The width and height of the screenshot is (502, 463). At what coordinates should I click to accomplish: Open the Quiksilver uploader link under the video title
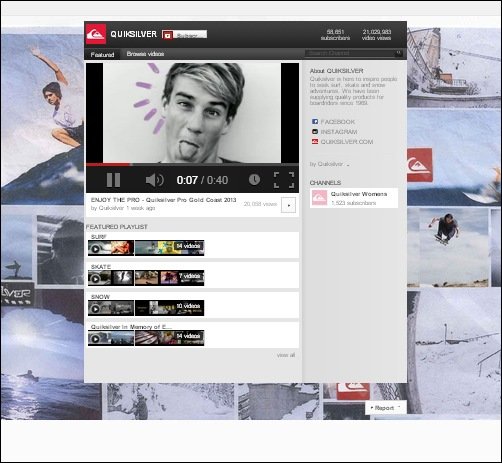pyautogui.click(x=111, y=208)
